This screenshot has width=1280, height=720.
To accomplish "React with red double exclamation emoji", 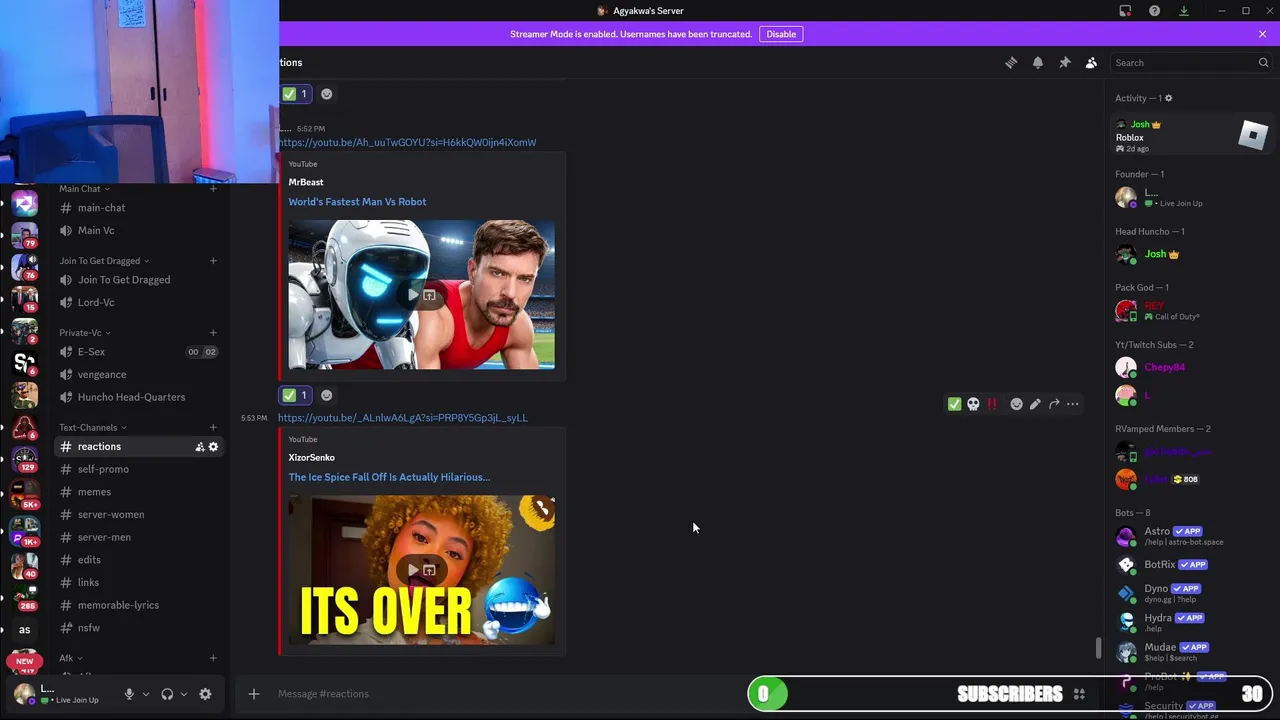I will click(x=992, y=404).
